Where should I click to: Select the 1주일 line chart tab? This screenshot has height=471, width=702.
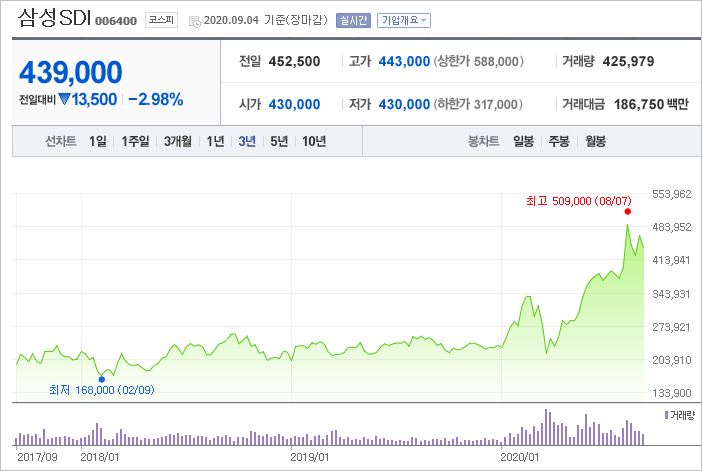coord(135,141)
